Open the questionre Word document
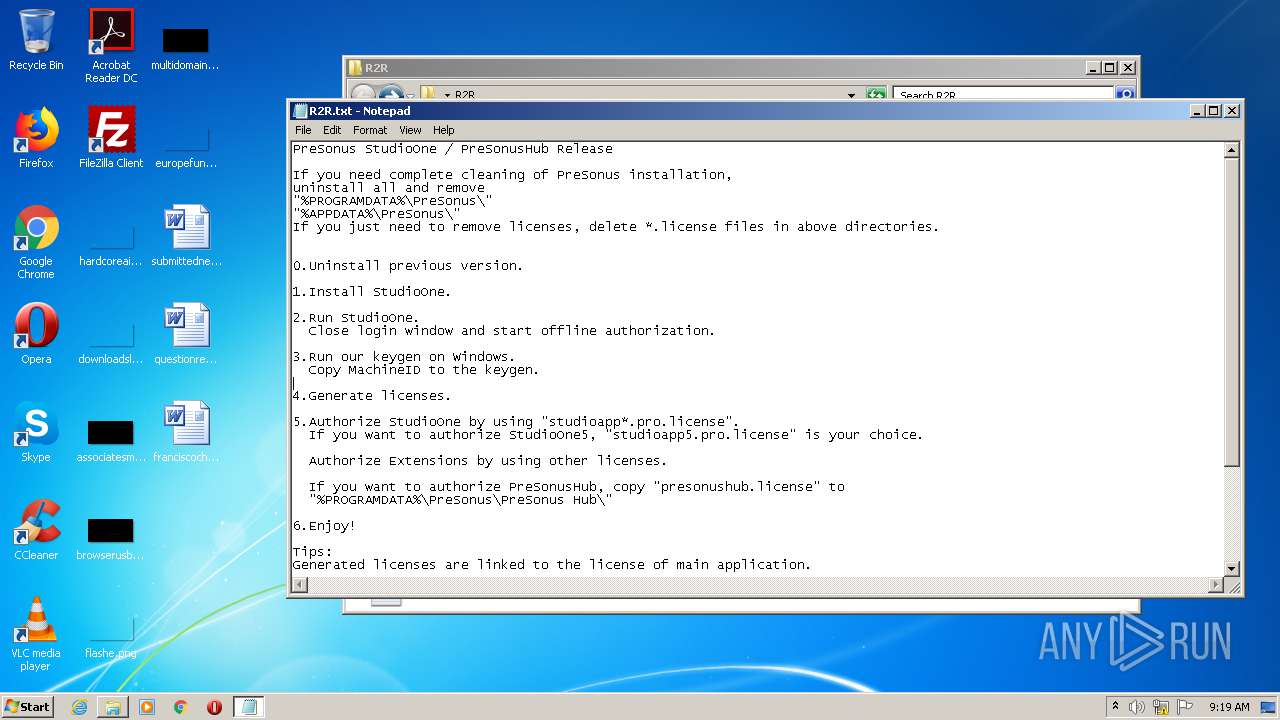This screenshot has height=720, width=1280. 186,334
